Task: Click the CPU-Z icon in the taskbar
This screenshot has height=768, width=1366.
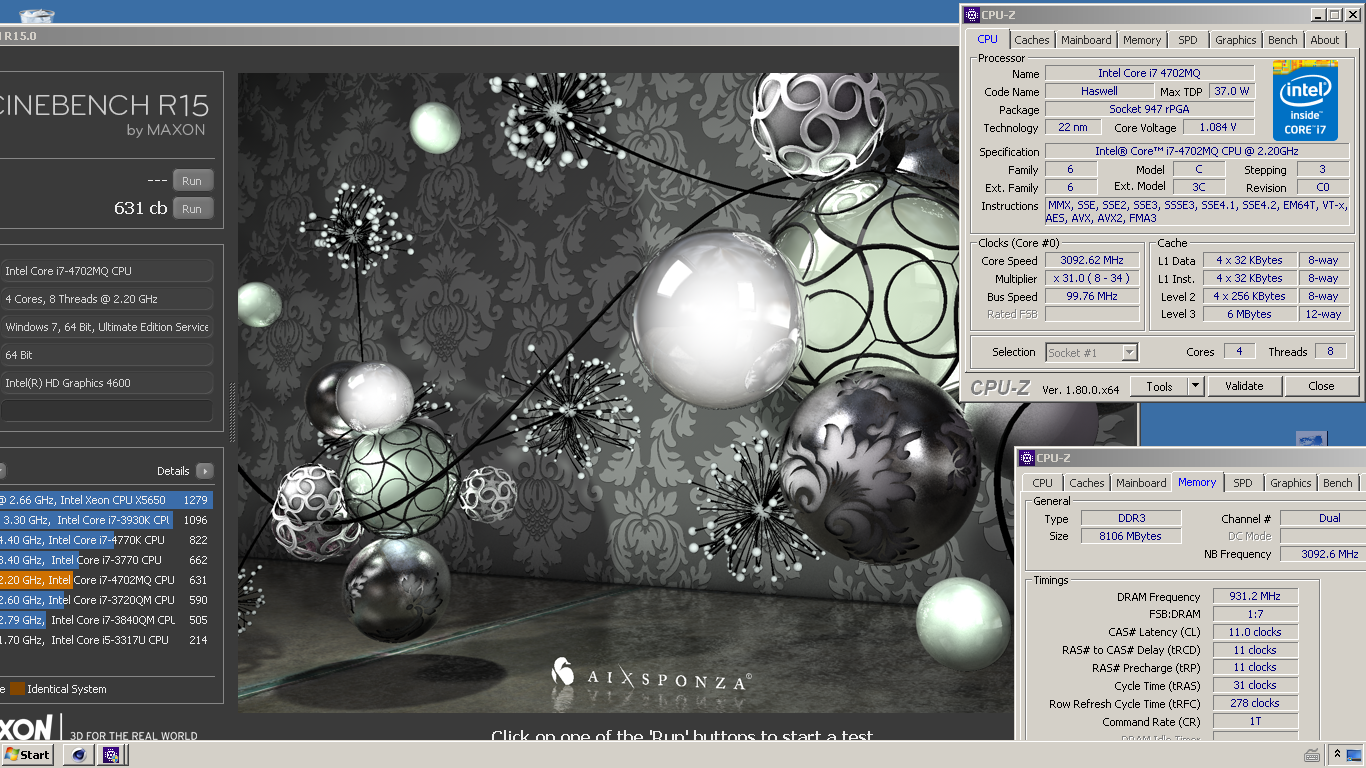Action: click(111, 755)
